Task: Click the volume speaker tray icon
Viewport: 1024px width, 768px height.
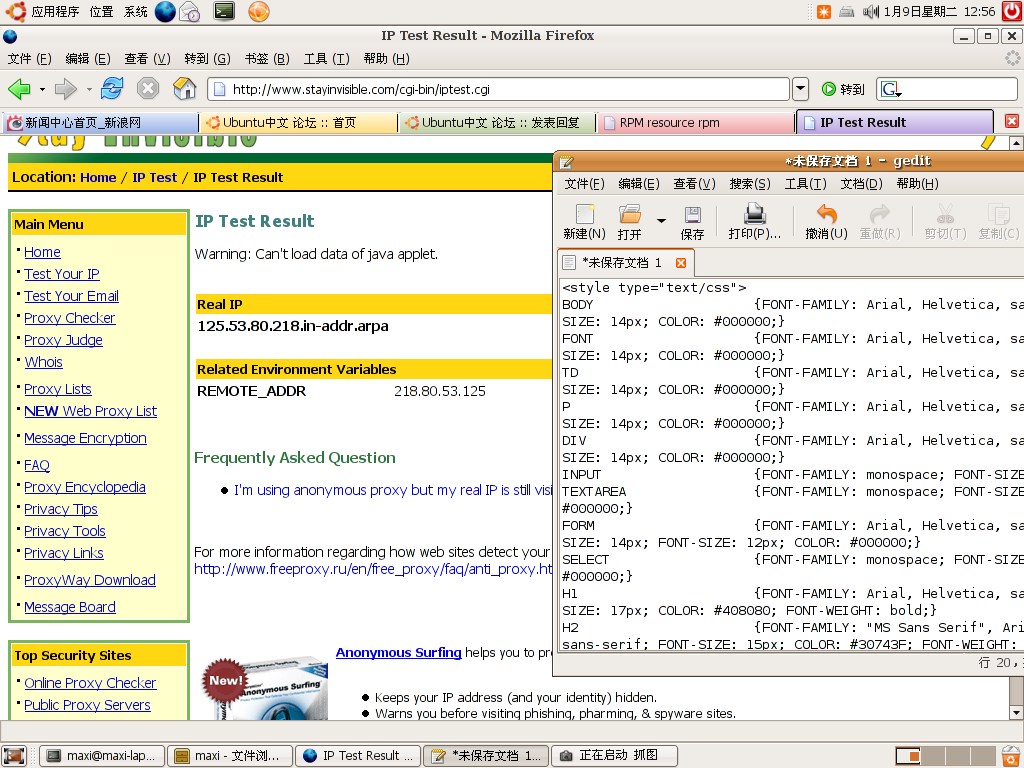Action: 871,12
